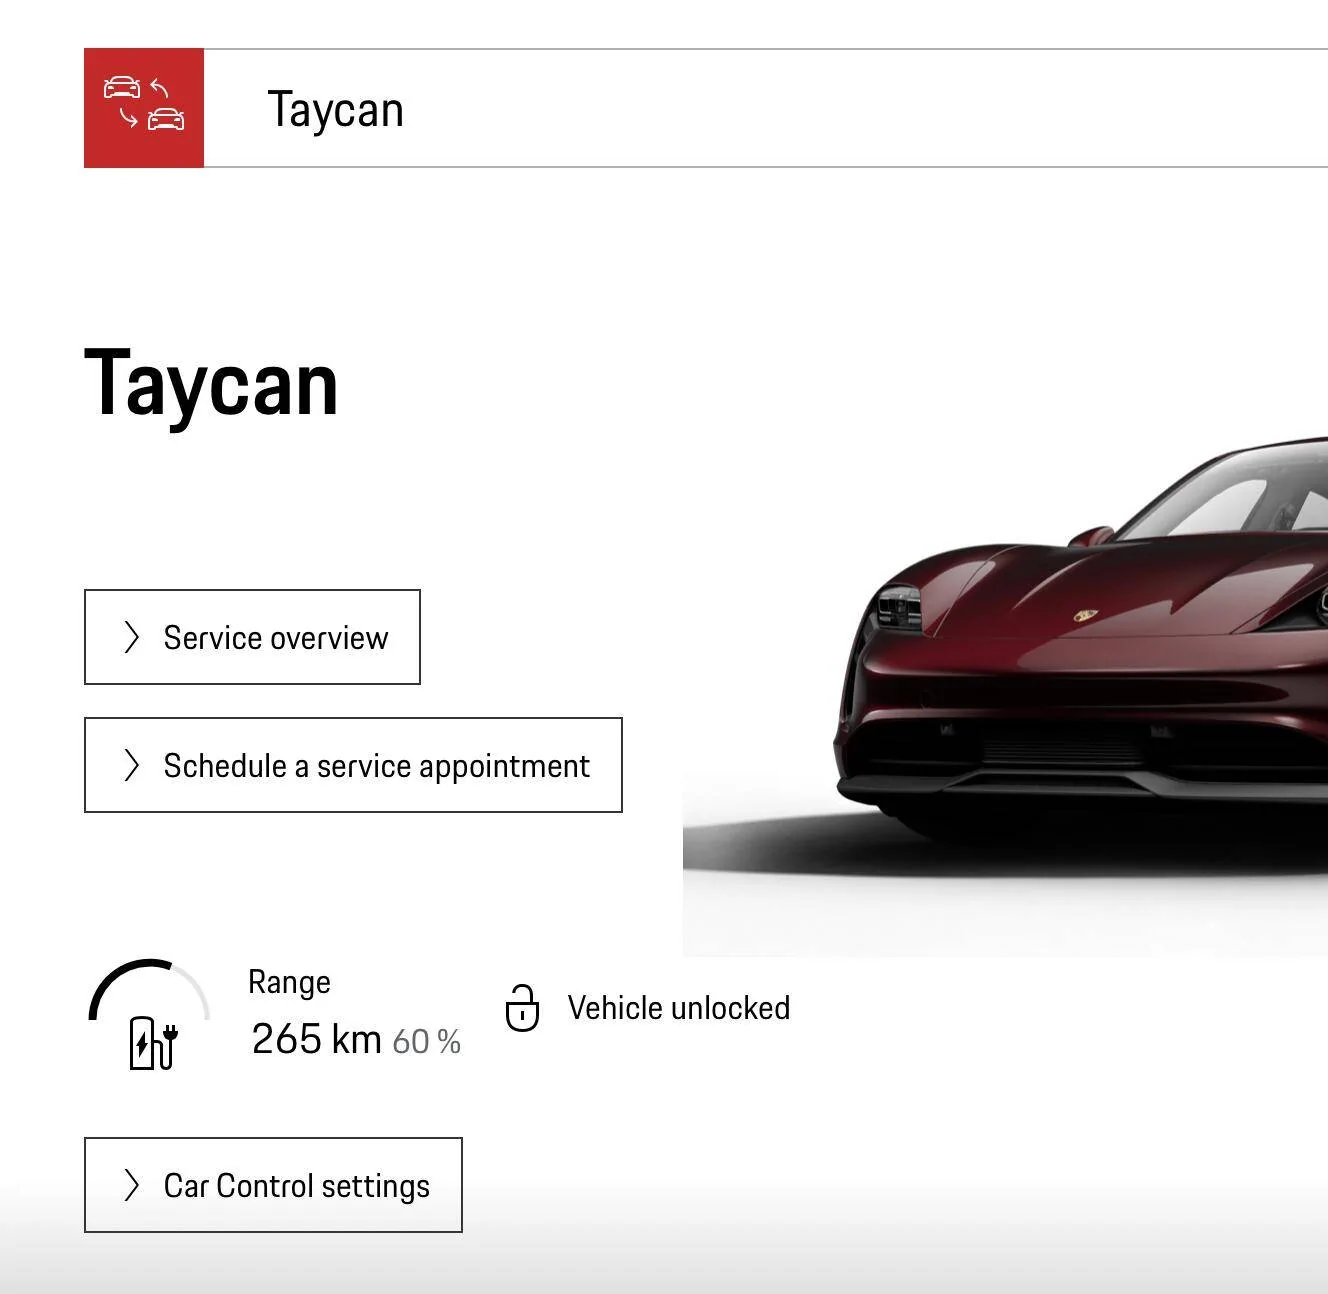Select the Taycan vehicle name field

click(766, 108)
